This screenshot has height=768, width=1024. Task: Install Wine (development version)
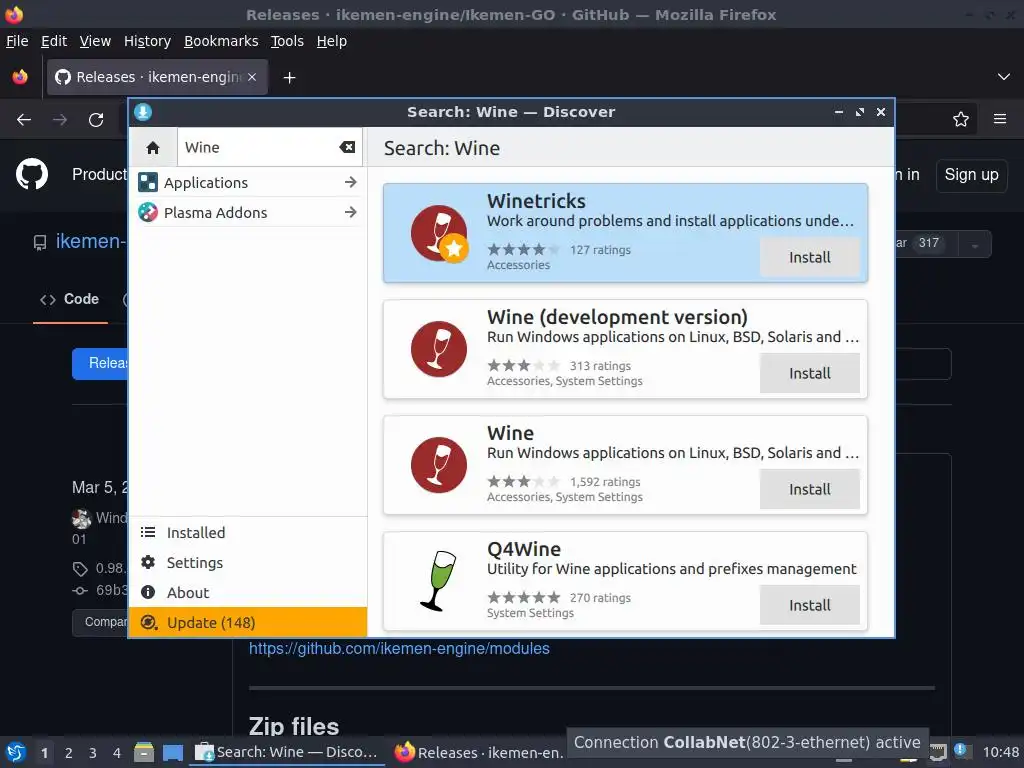point(809,374)
